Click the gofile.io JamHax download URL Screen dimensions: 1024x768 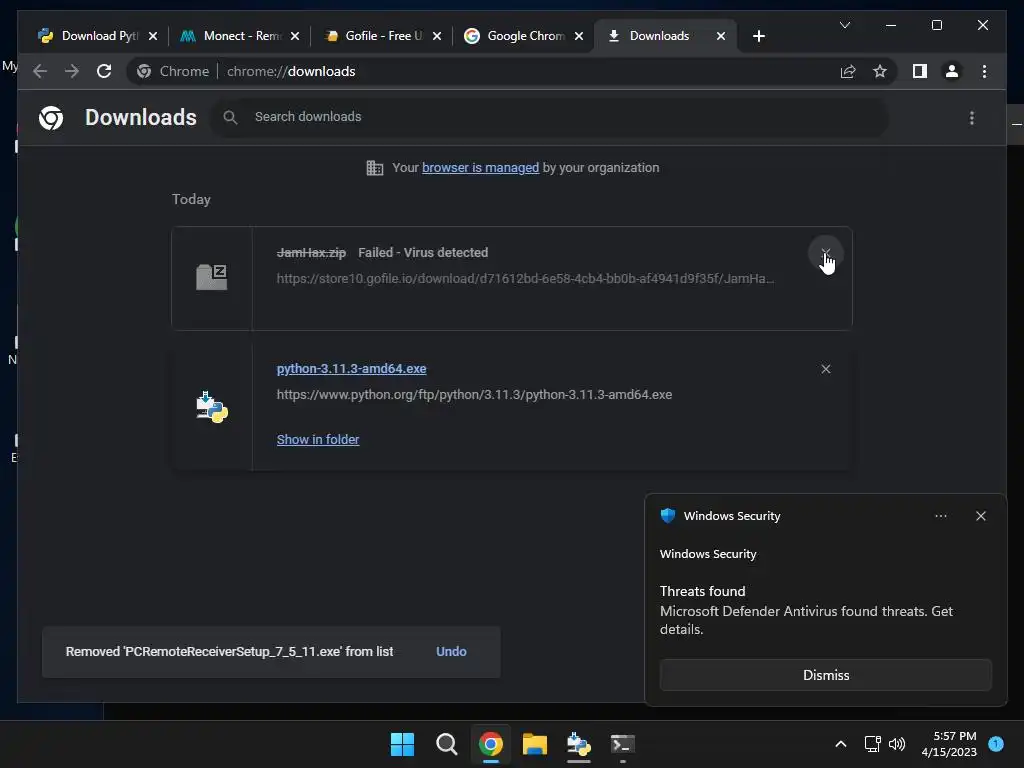[x=525, y=279]
